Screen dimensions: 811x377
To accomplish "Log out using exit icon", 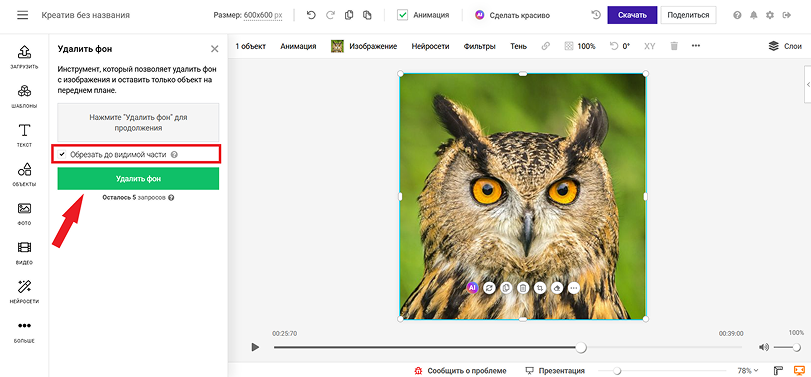I will [787, 15].
